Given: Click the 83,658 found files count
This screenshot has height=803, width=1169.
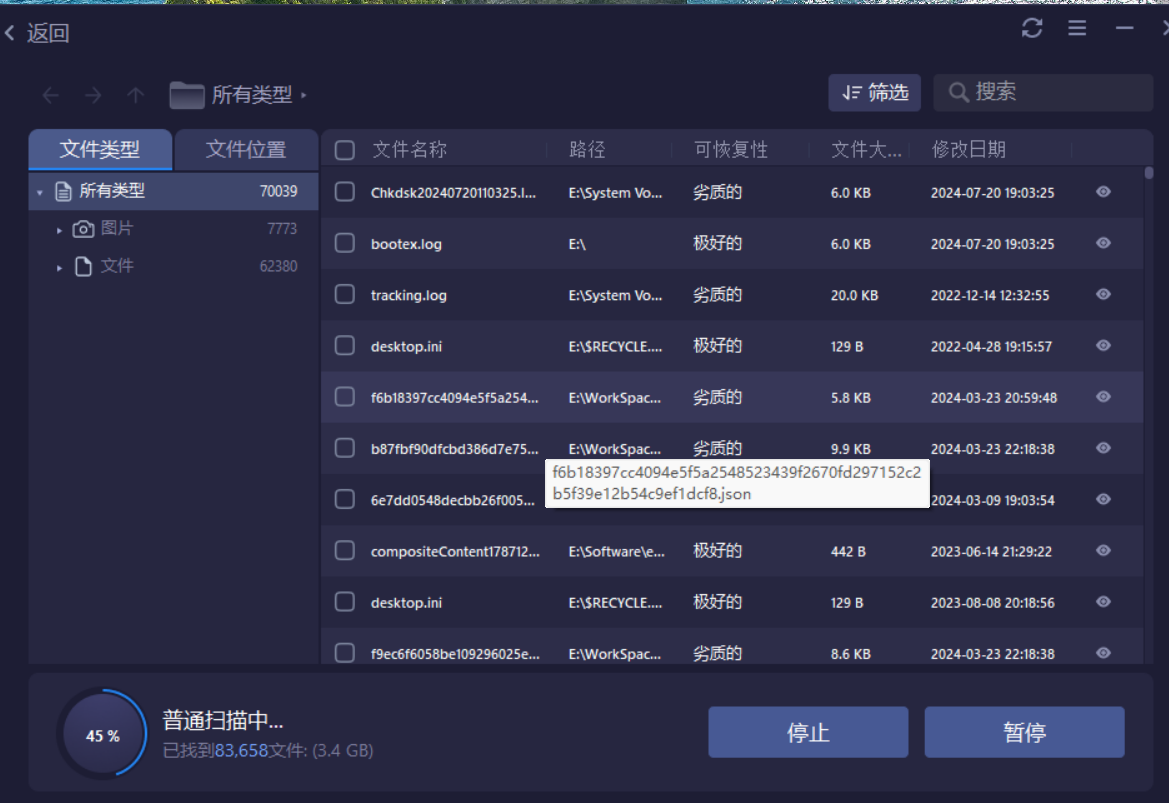Looking at the screenshot, I should (x=241, y=751).
